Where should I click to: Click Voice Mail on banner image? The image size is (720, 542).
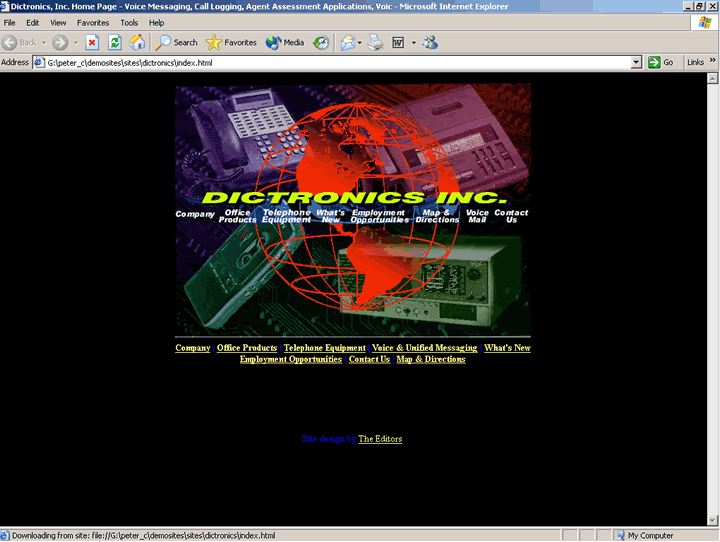coord(477,216)
